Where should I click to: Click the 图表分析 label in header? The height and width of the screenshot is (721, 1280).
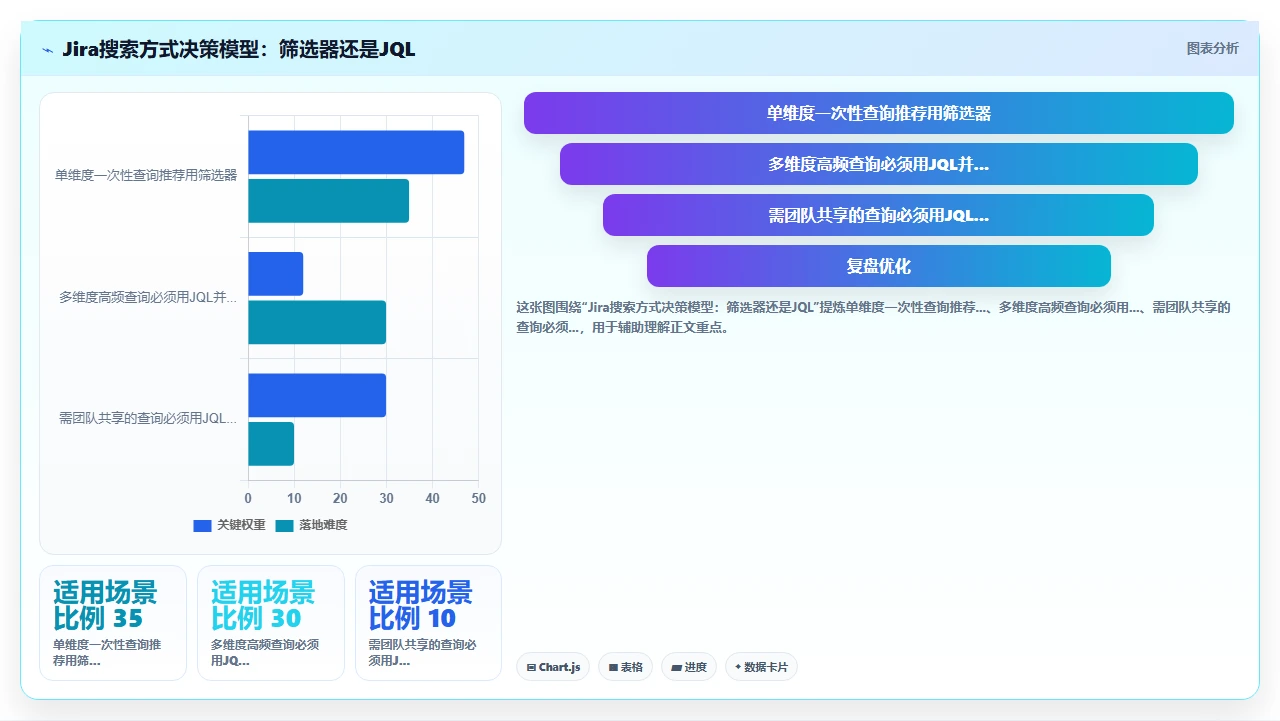point(1212,48)
